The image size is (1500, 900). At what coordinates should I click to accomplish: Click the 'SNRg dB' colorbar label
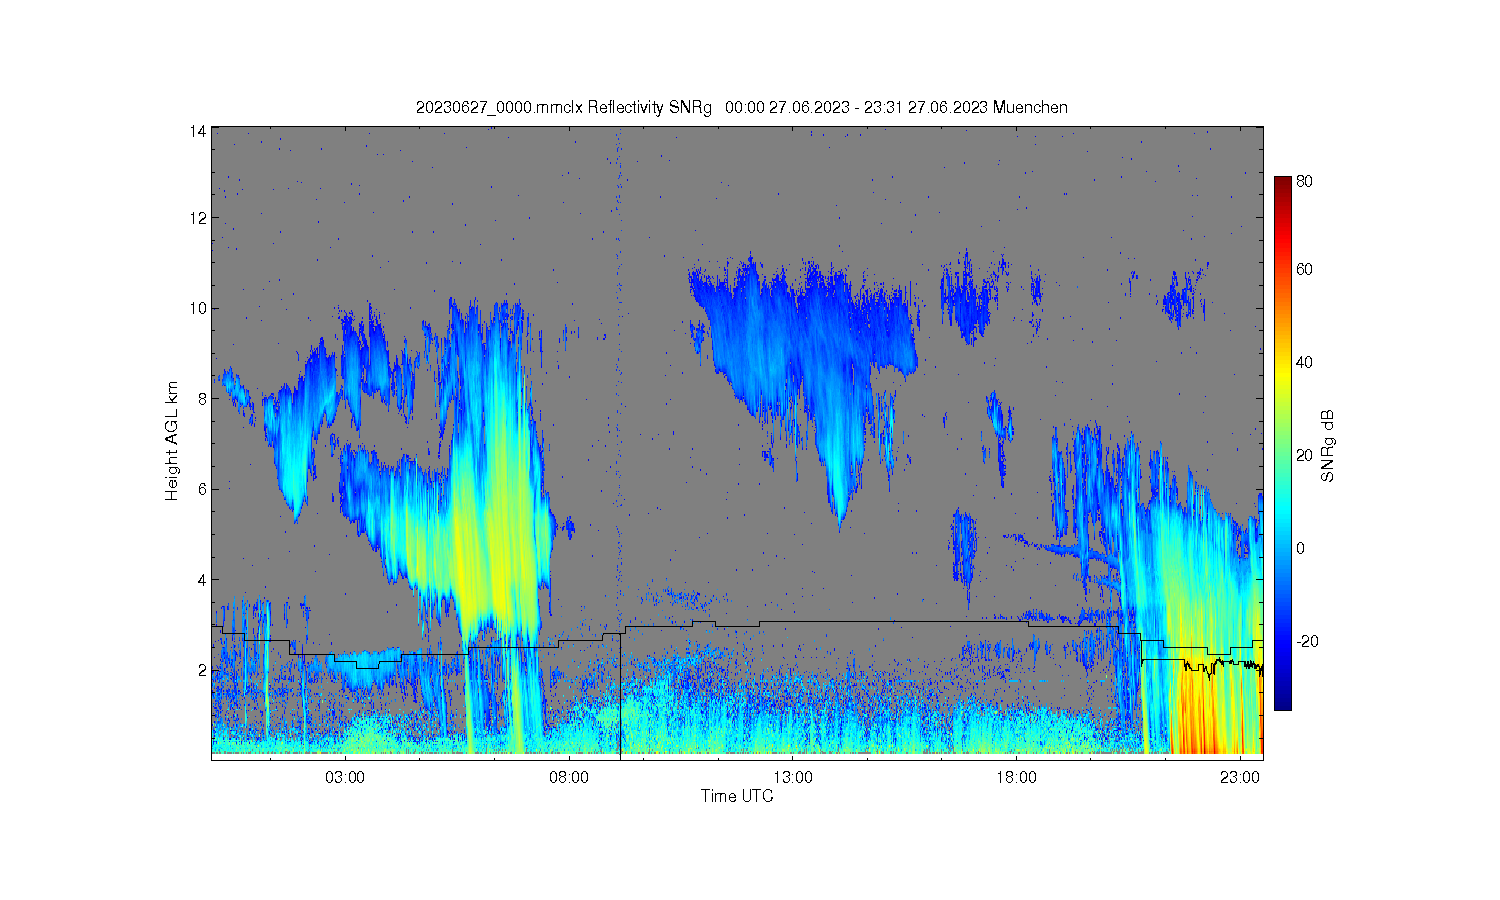1328,446
